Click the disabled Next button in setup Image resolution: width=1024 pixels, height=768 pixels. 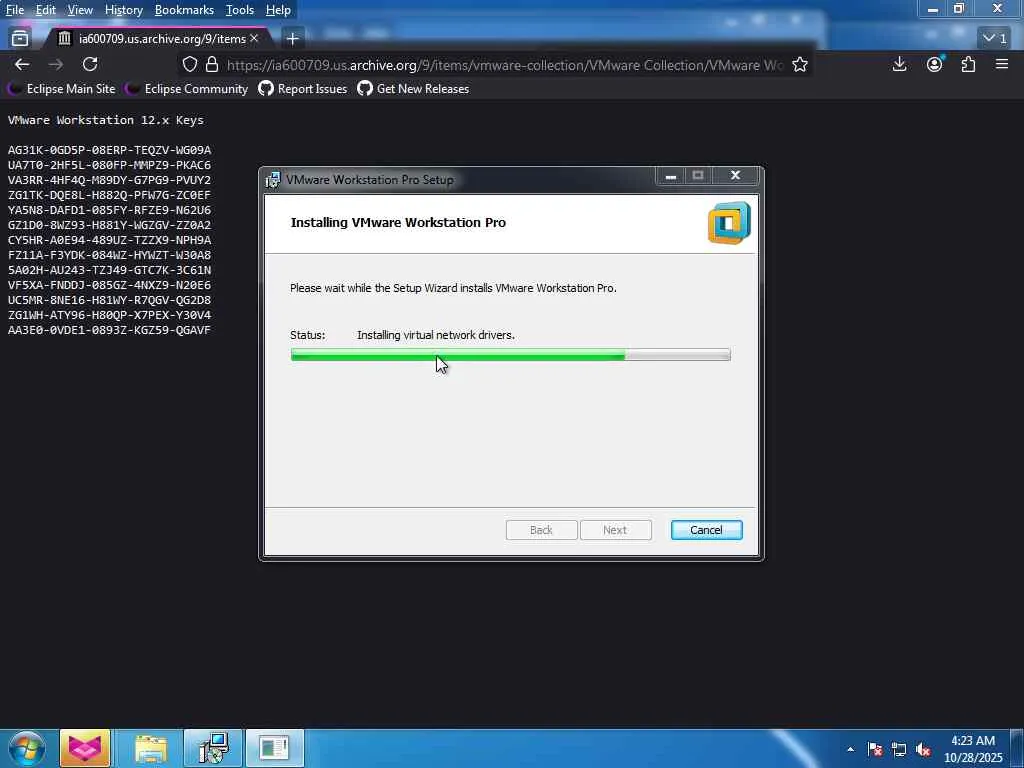point(615,530)
